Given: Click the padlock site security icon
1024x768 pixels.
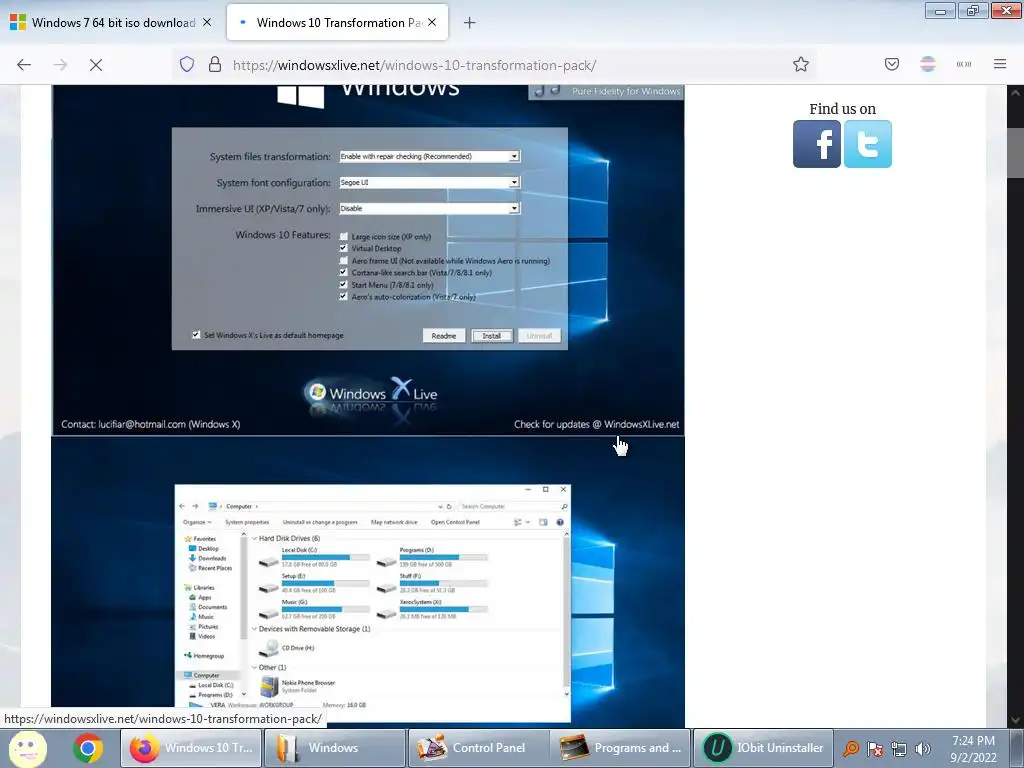Looking at the screenshot, I should [x=214, y=64].
